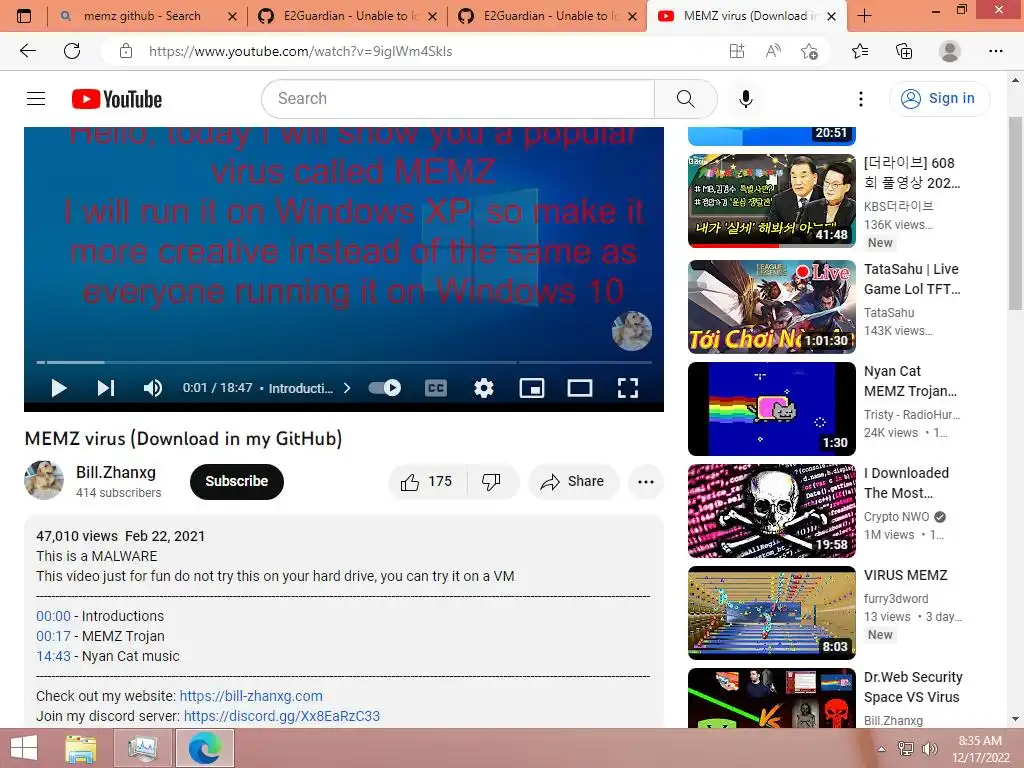Viewport: 1024px width, 768px height.
Task: Expand the Introductions chapter chevron
Action: [347, 388]
